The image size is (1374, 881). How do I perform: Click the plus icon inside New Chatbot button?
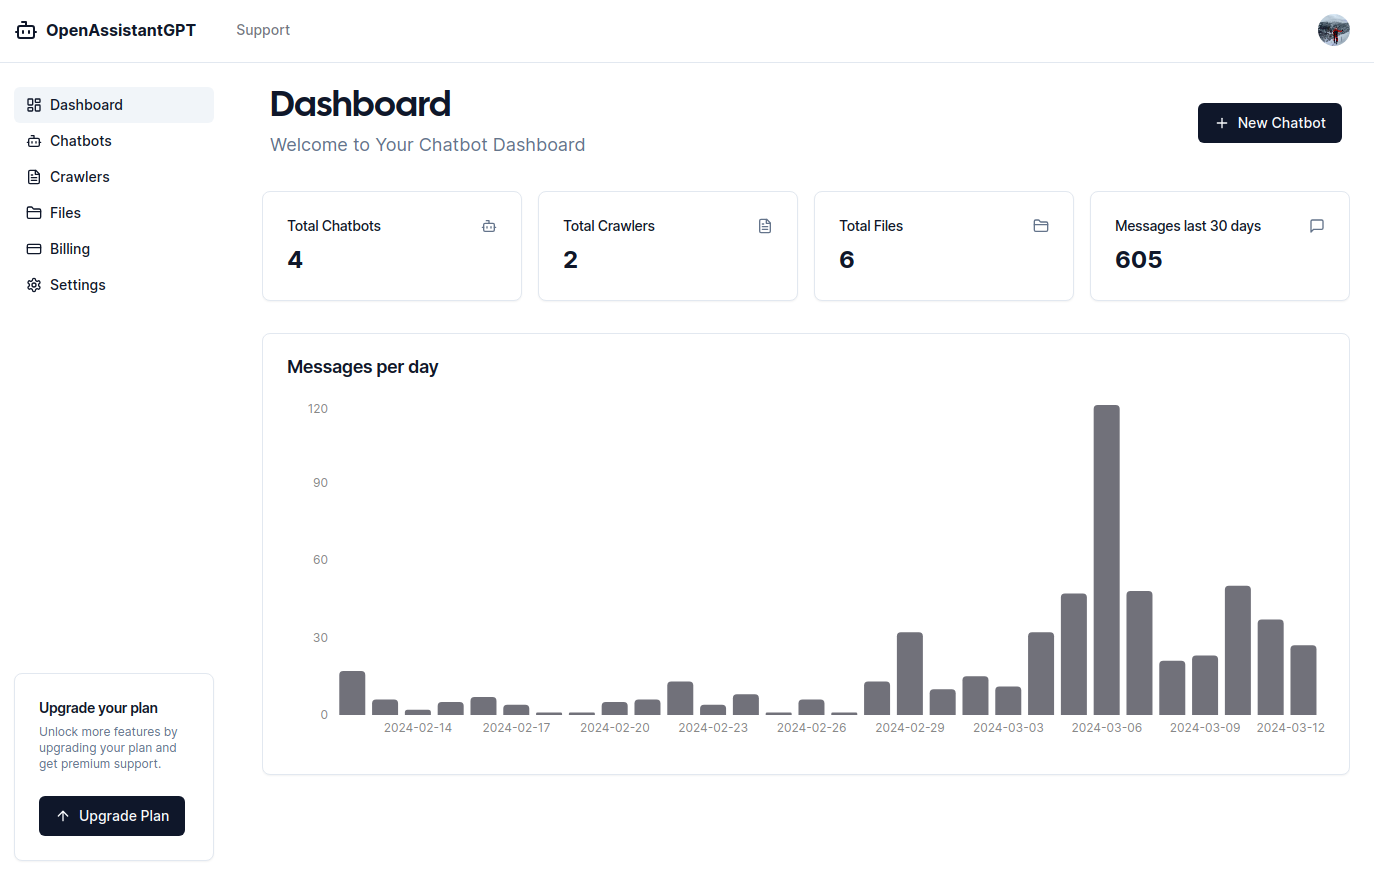click(1221, 122)
